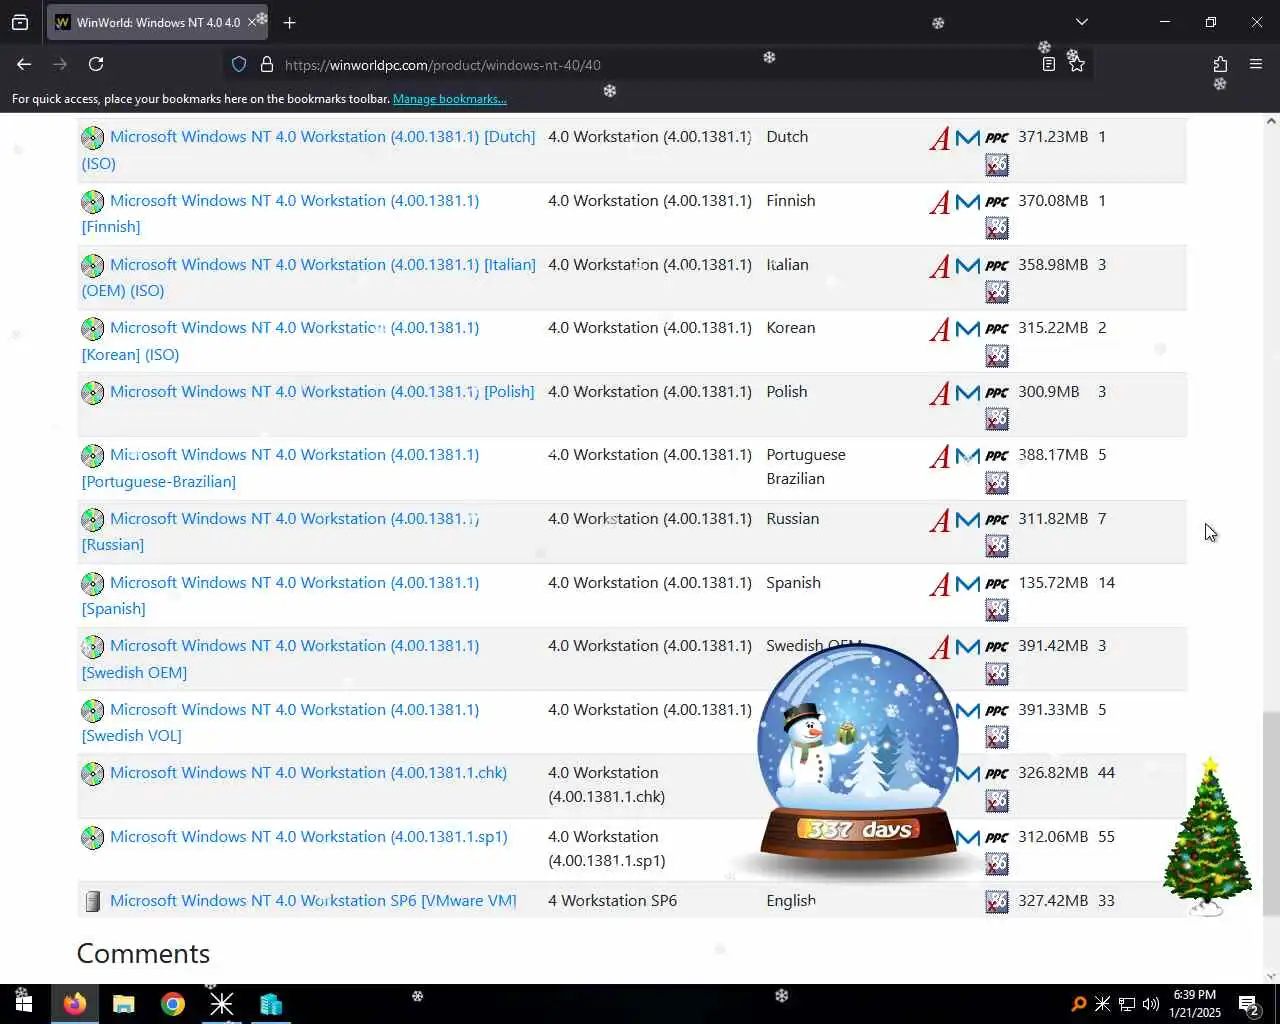Viewport: 1280px width, 1024px height.
Task: Click the Alpha icon on the Polish row
Action: coord(940,393)
